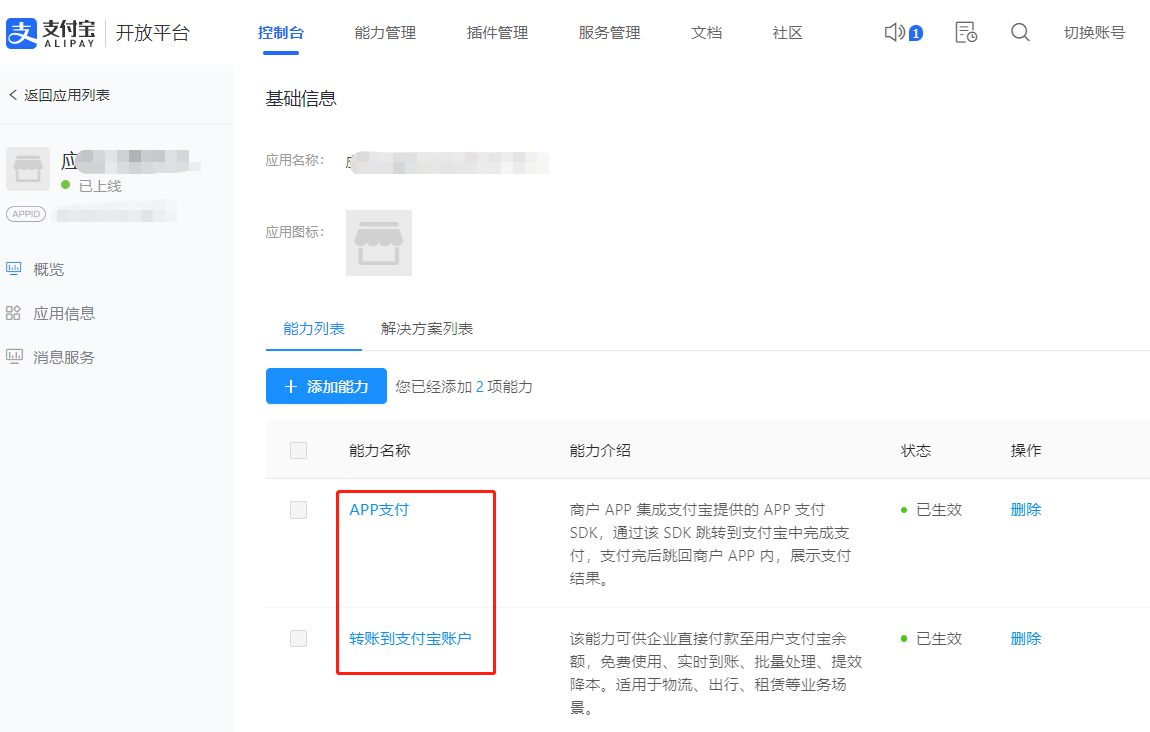
Task: Click the app storefront icon in sidebar
Action: [x=28, y=169]
